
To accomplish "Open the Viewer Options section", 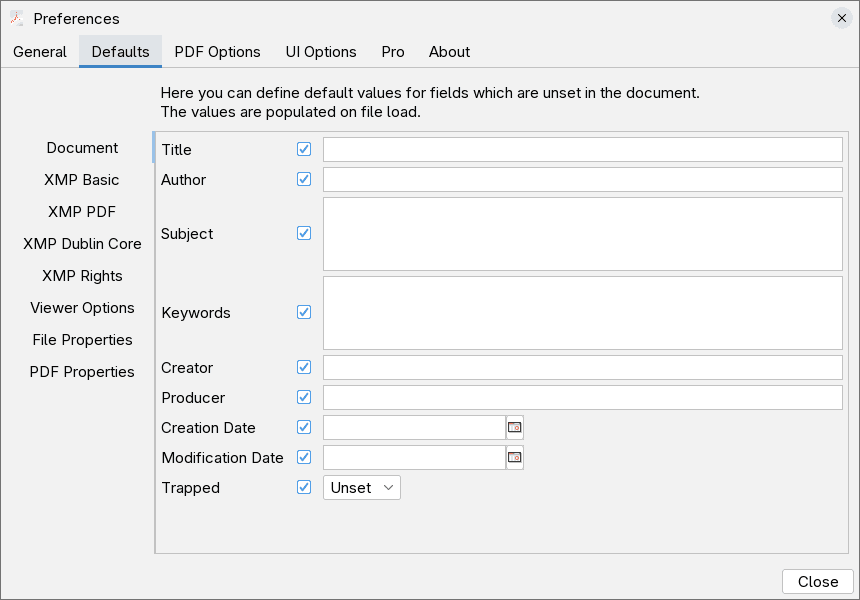I will 82,308.
